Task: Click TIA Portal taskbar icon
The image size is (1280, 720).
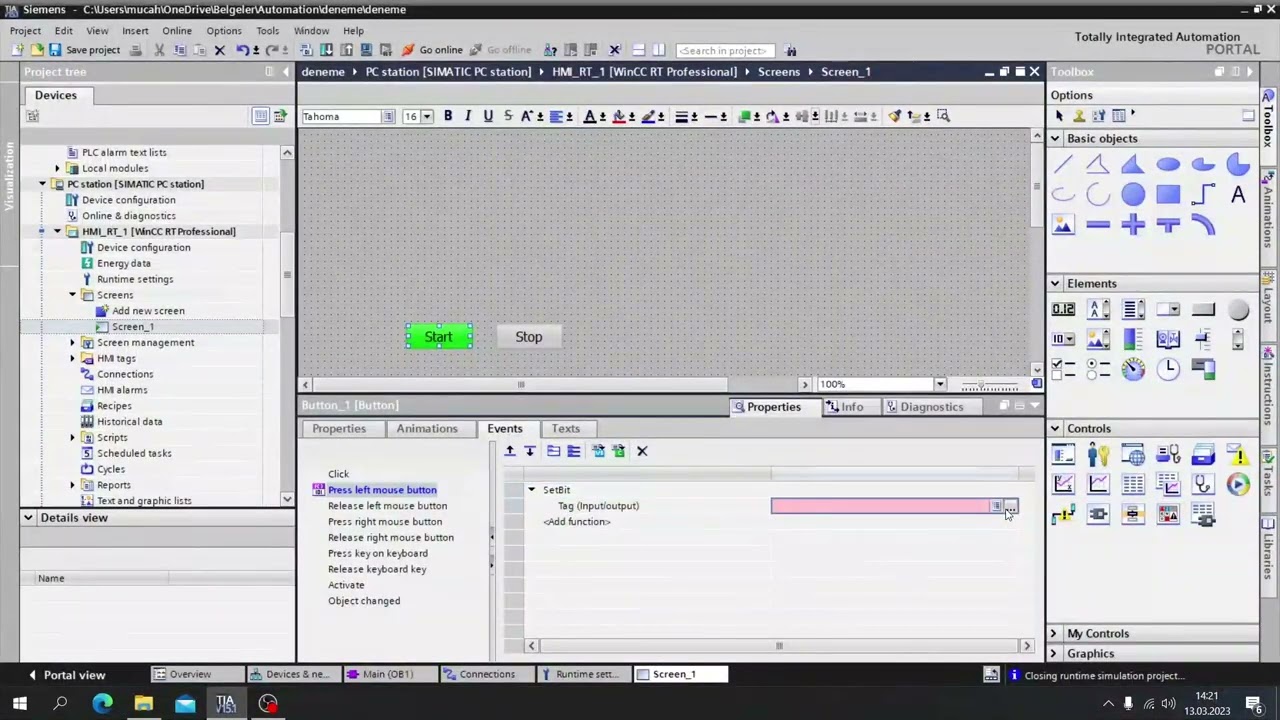Action: [226, 704]
